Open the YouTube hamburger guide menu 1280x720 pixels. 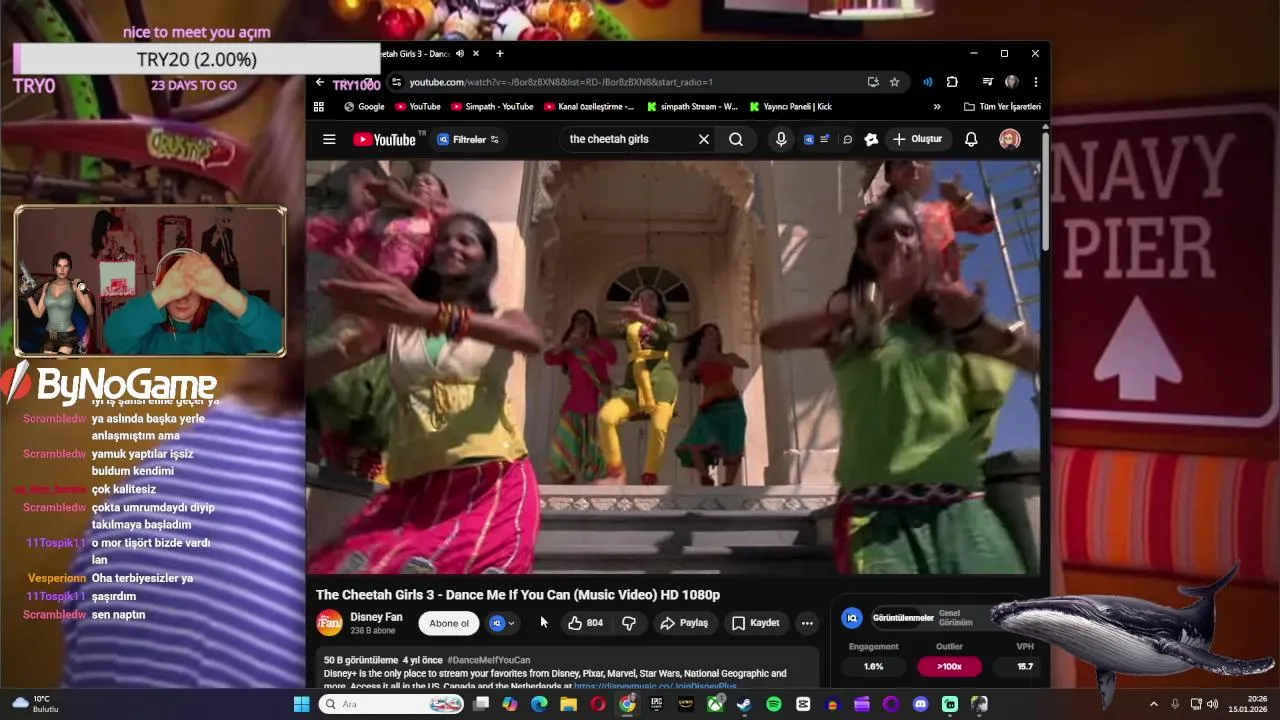(x=329, y=139)
